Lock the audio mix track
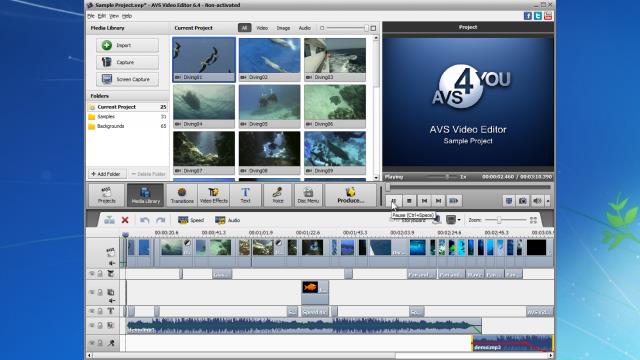 click(100, 325)
